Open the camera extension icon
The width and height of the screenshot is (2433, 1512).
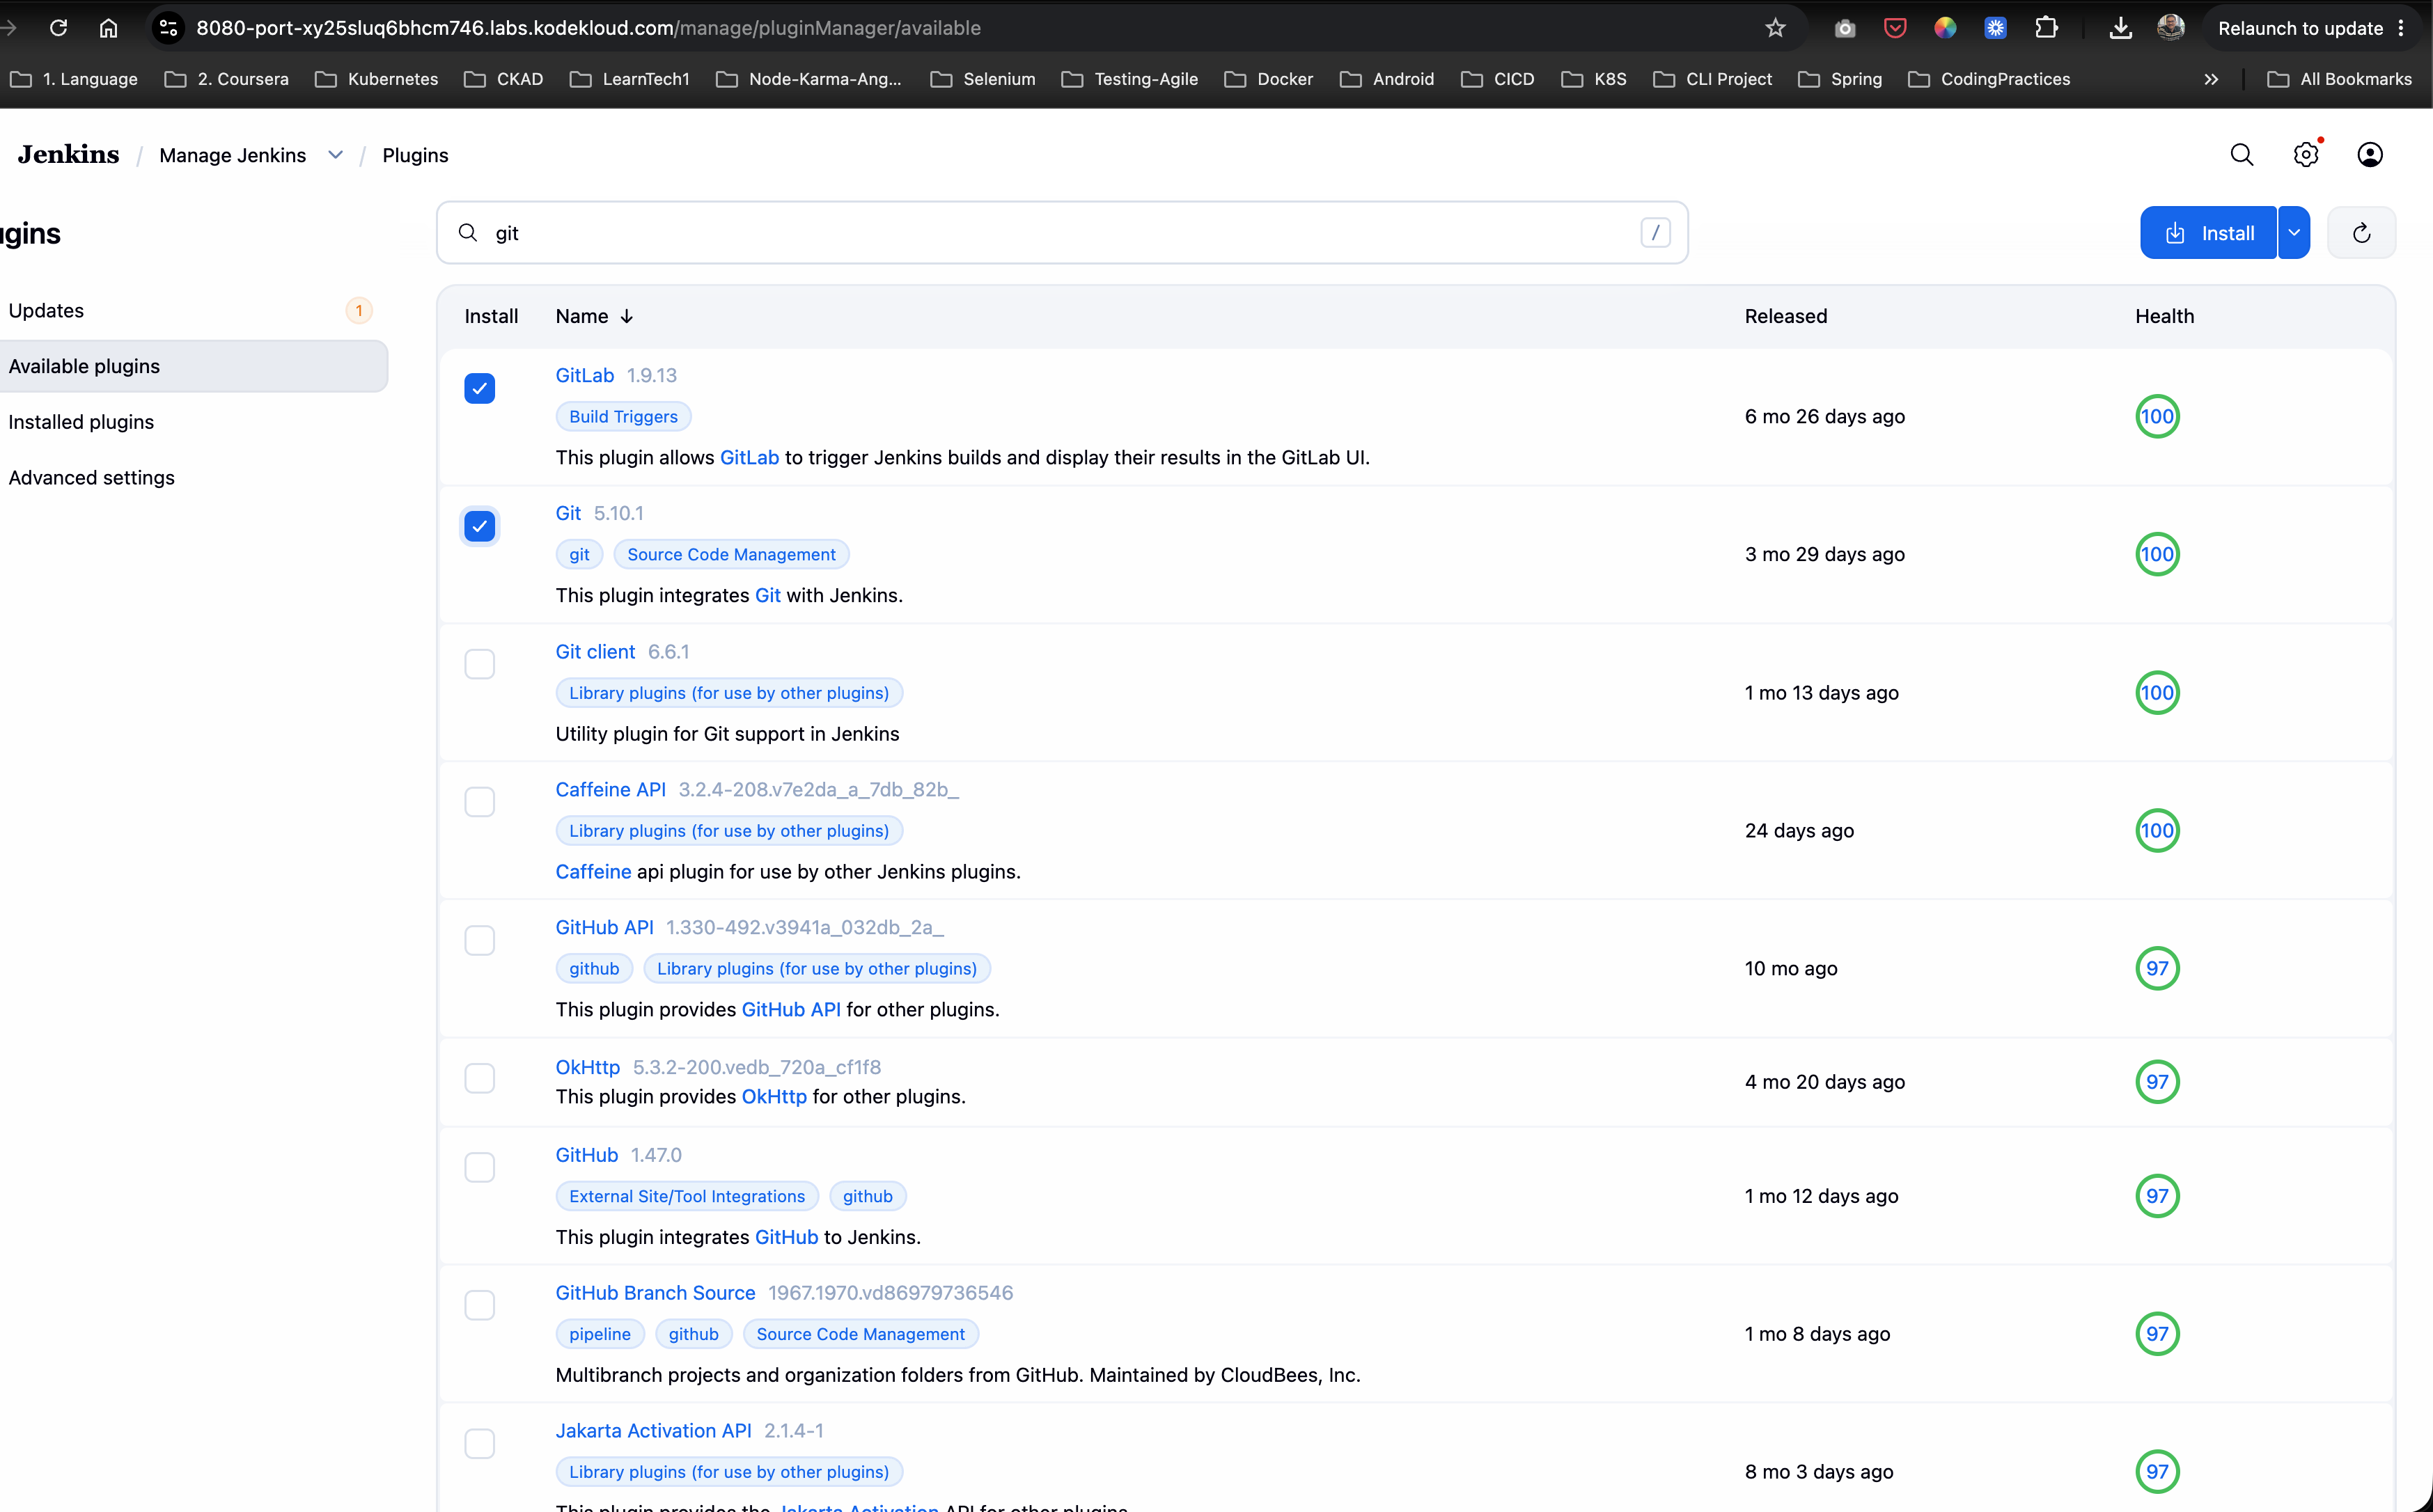pos(1845,28)
